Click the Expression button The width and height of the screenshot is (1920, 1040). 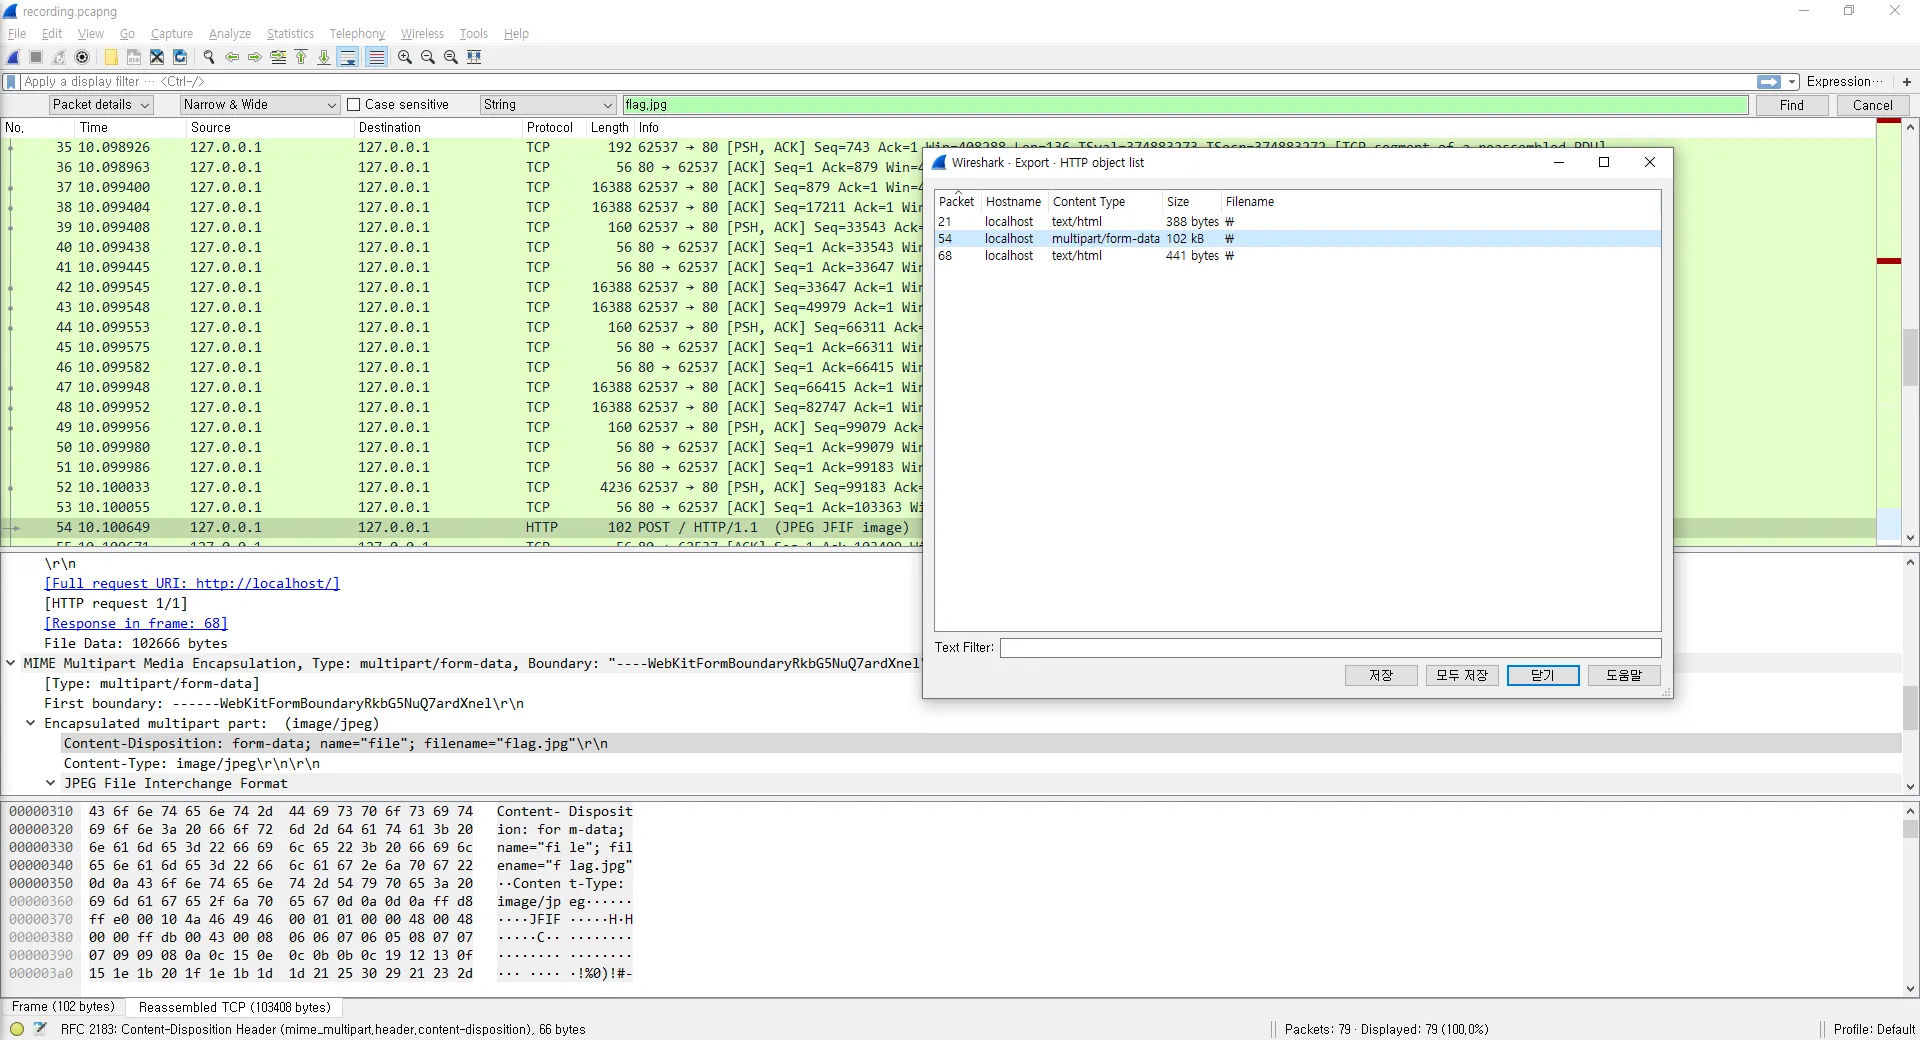tap(1844, 82)
